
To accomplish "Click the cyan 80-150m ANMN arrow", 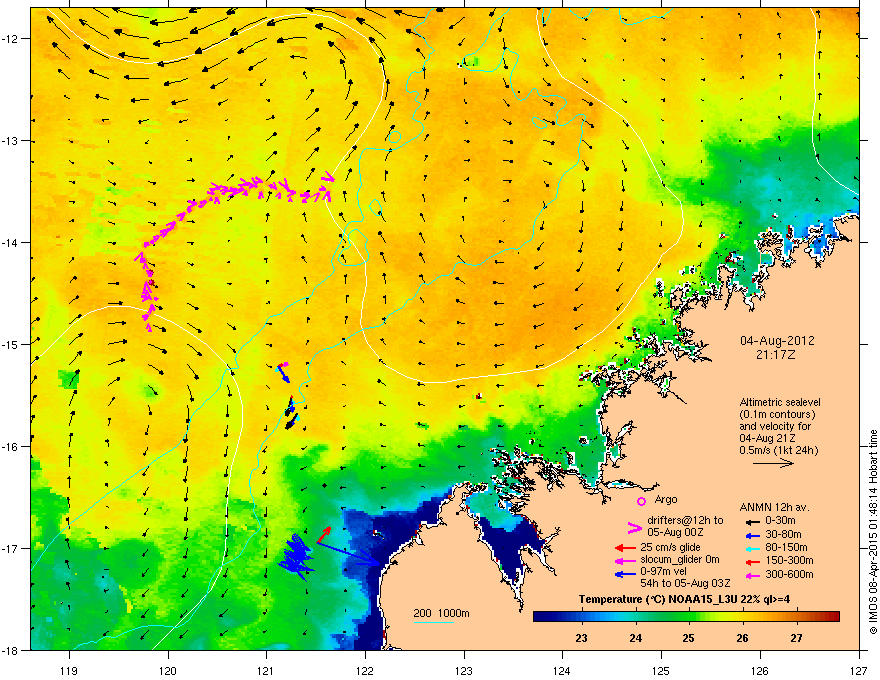I will (x=753, y=548).
